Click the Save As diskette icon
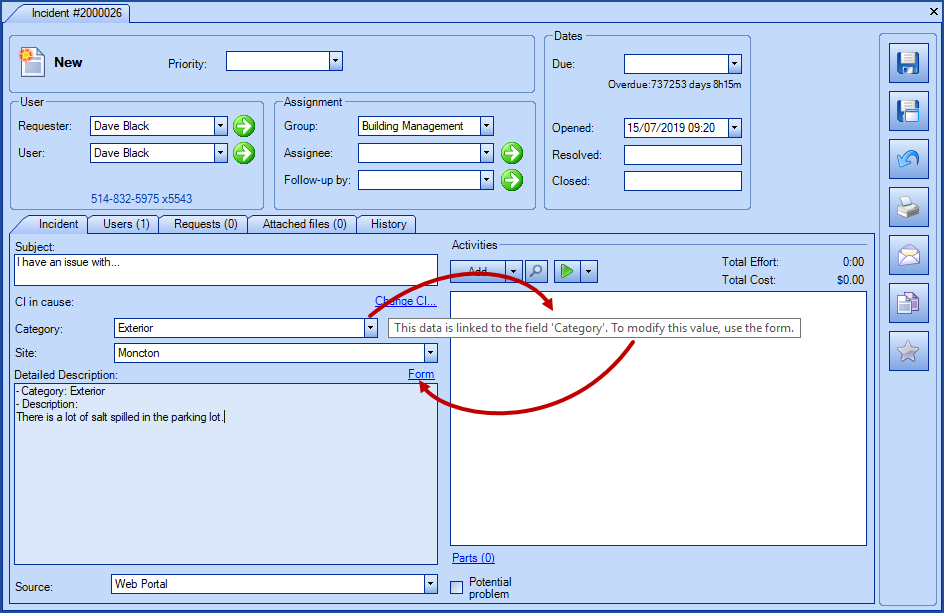Viewport: 944px width, 613px height. (x=908, y=110)
